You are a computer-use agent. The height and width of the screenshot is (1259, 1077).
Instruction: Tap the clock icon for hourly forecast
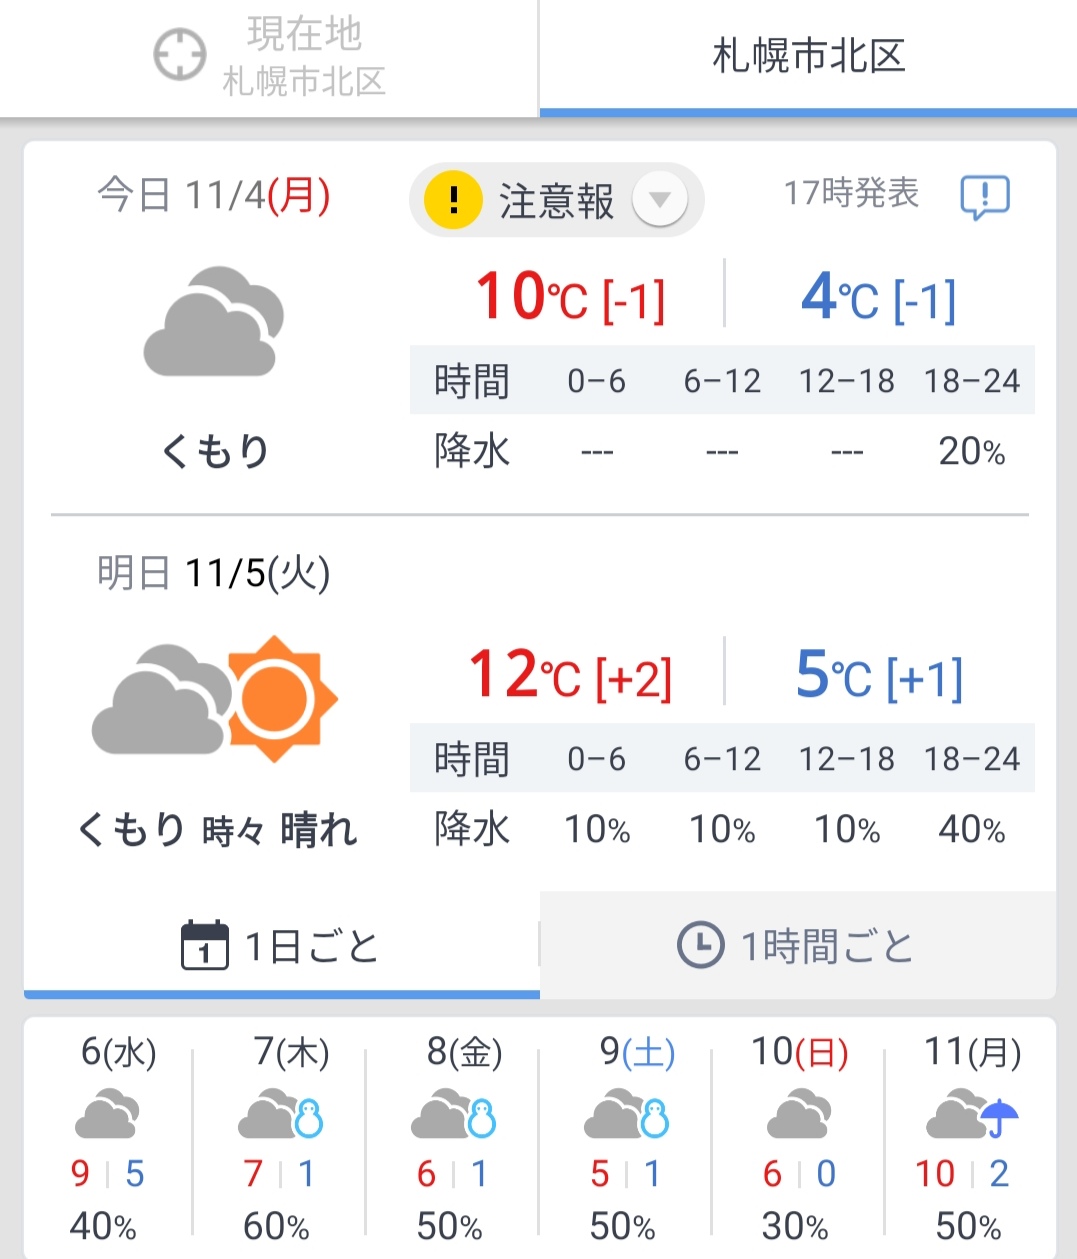(x=700, y=945)
